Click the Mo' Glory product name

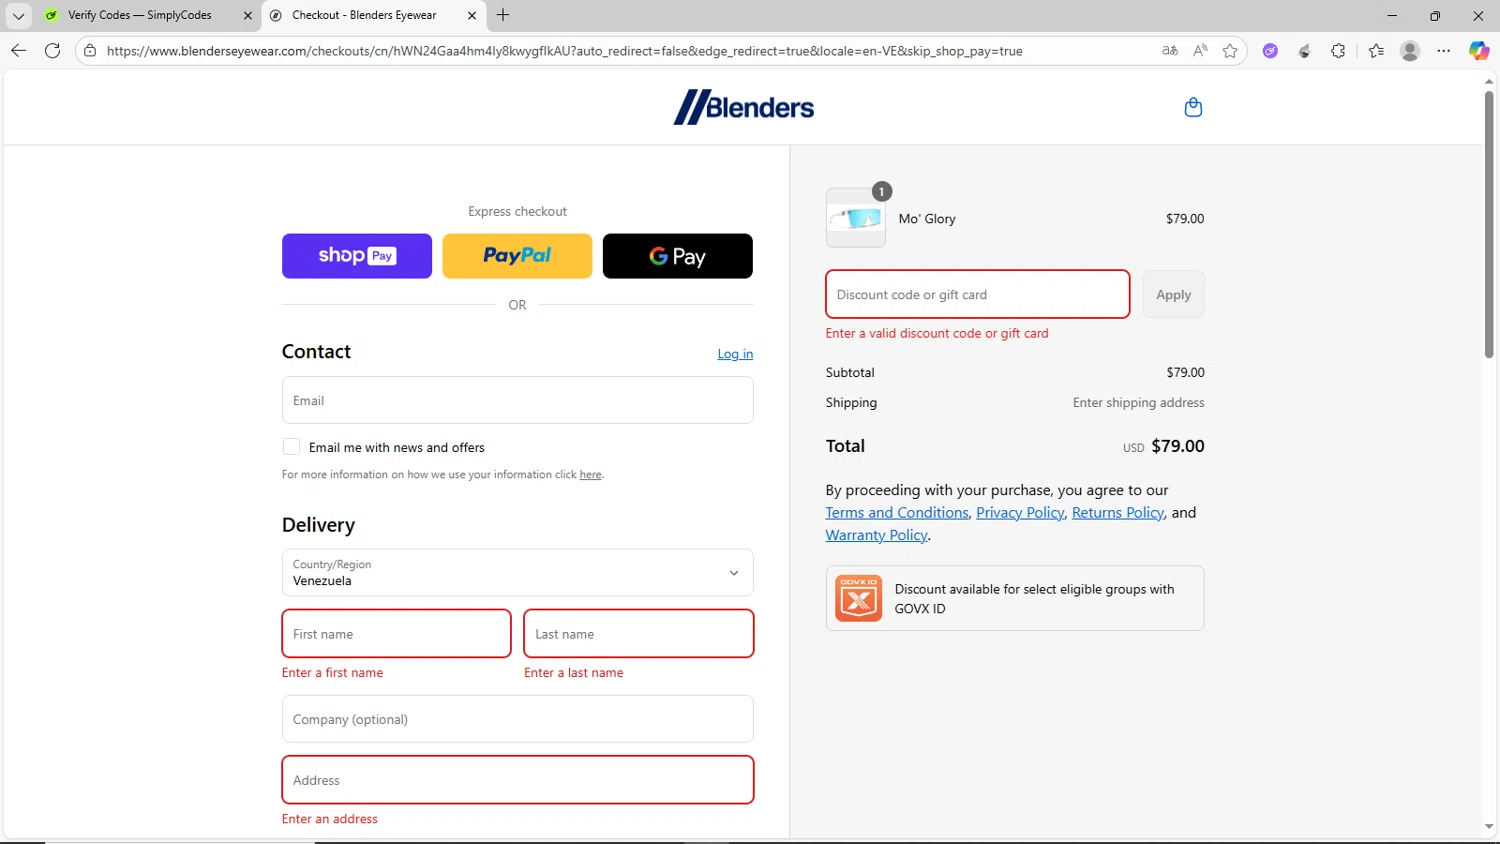[927, 218]
